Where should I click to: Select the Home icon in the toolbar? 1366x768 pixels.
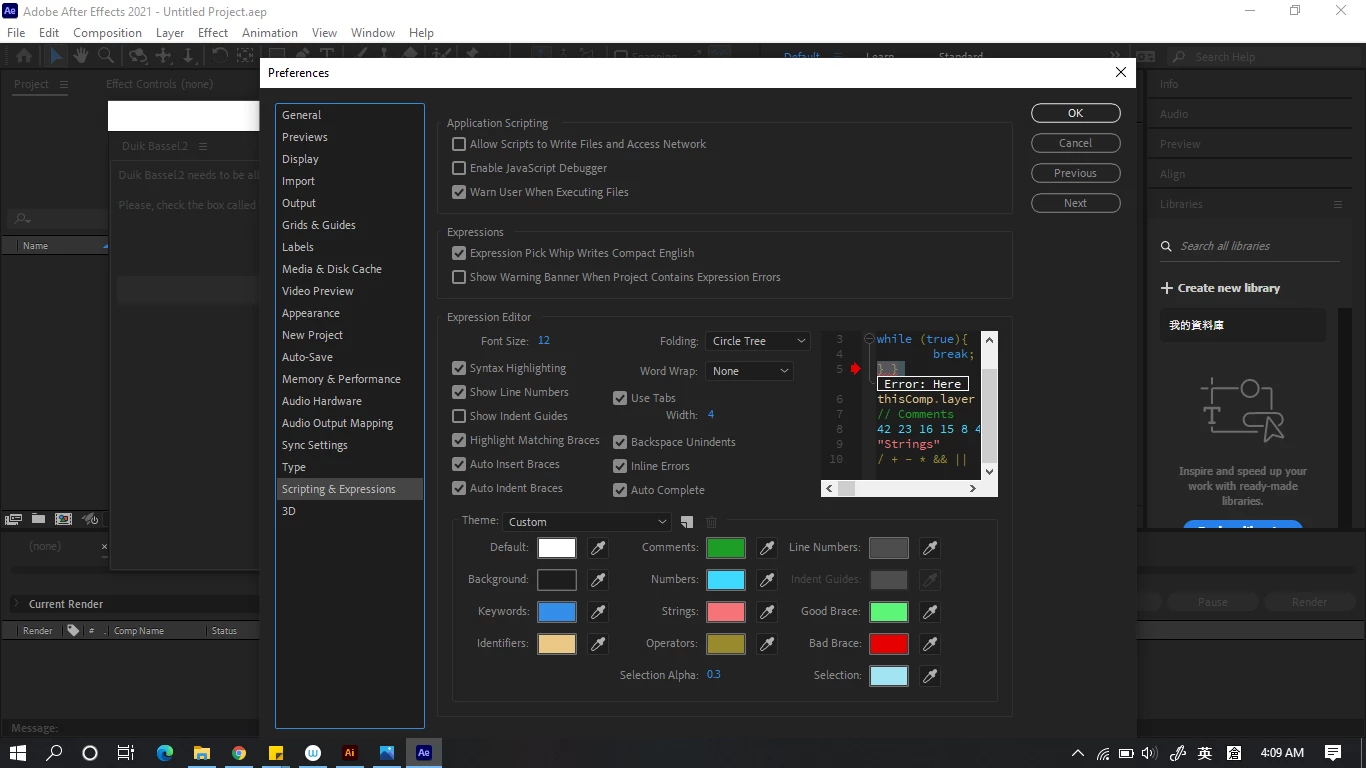(x=24, y=56)
